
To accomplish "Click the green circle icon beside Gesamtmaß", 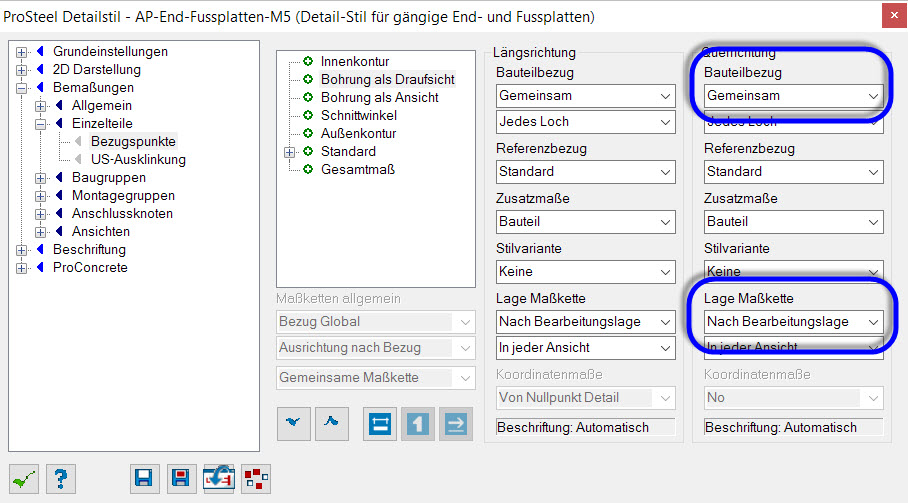I will pos(308,169).
